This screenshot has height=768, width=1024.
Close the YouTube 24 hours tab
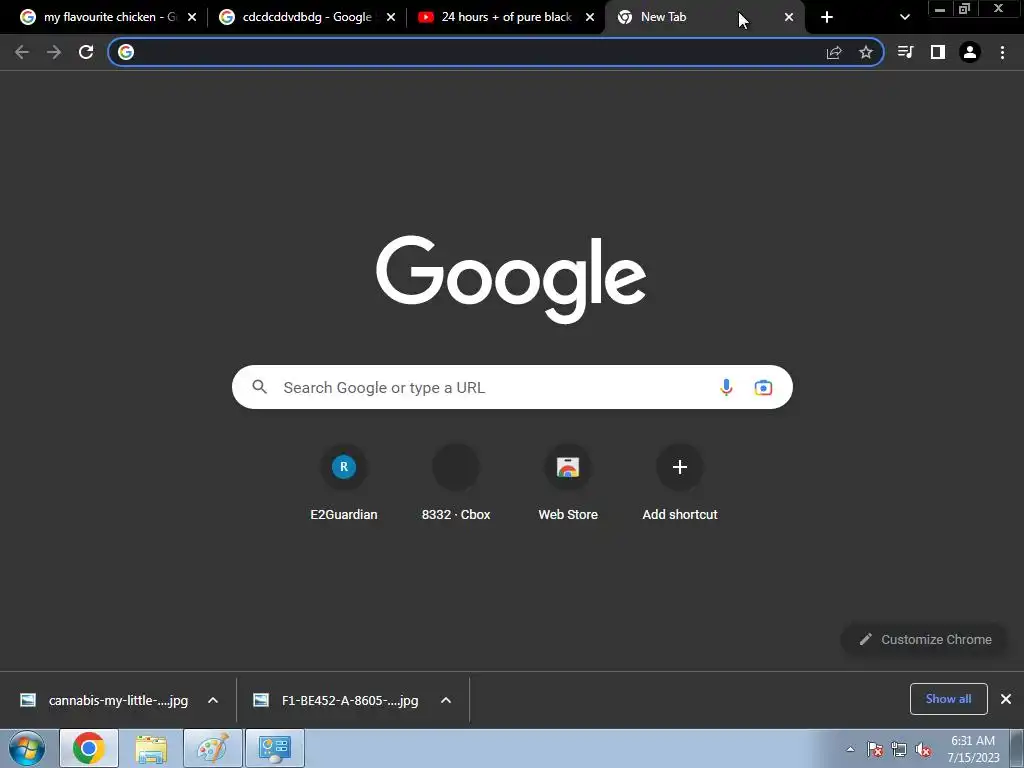pos(590,18)
